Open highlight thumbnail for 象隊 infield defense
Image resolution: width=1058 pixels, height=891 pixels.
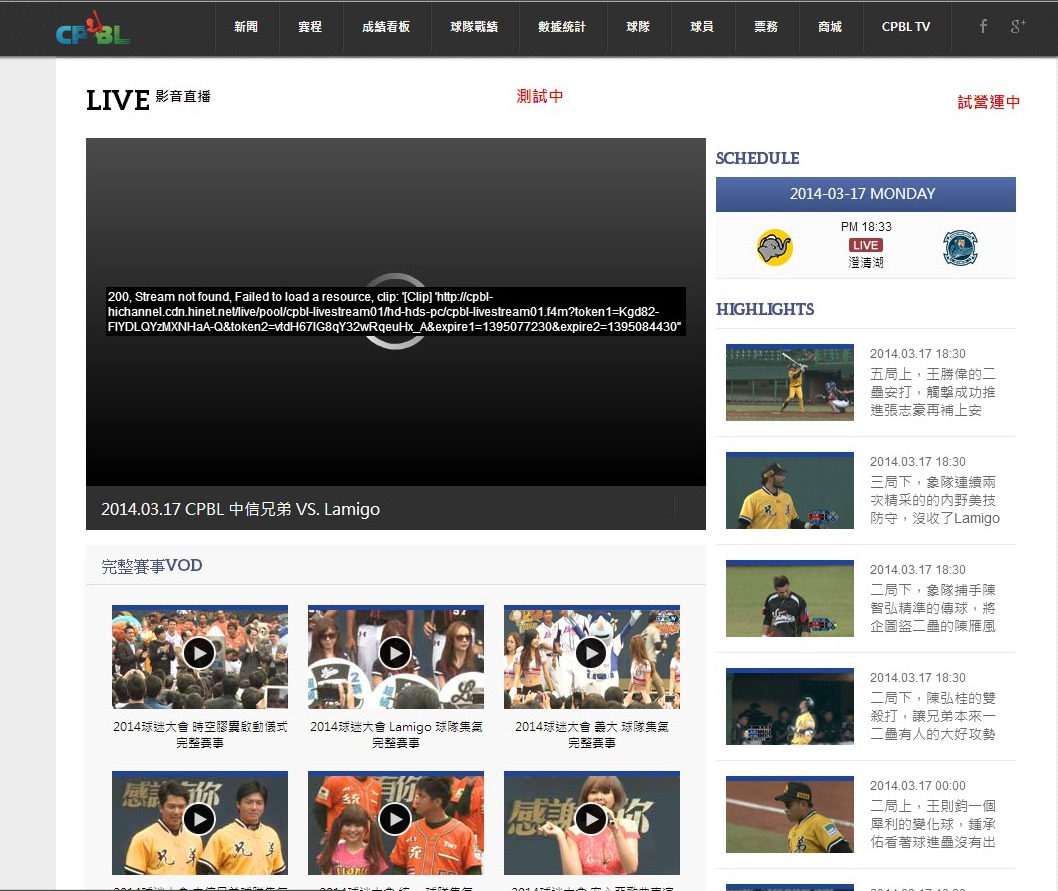click(789, 491)
